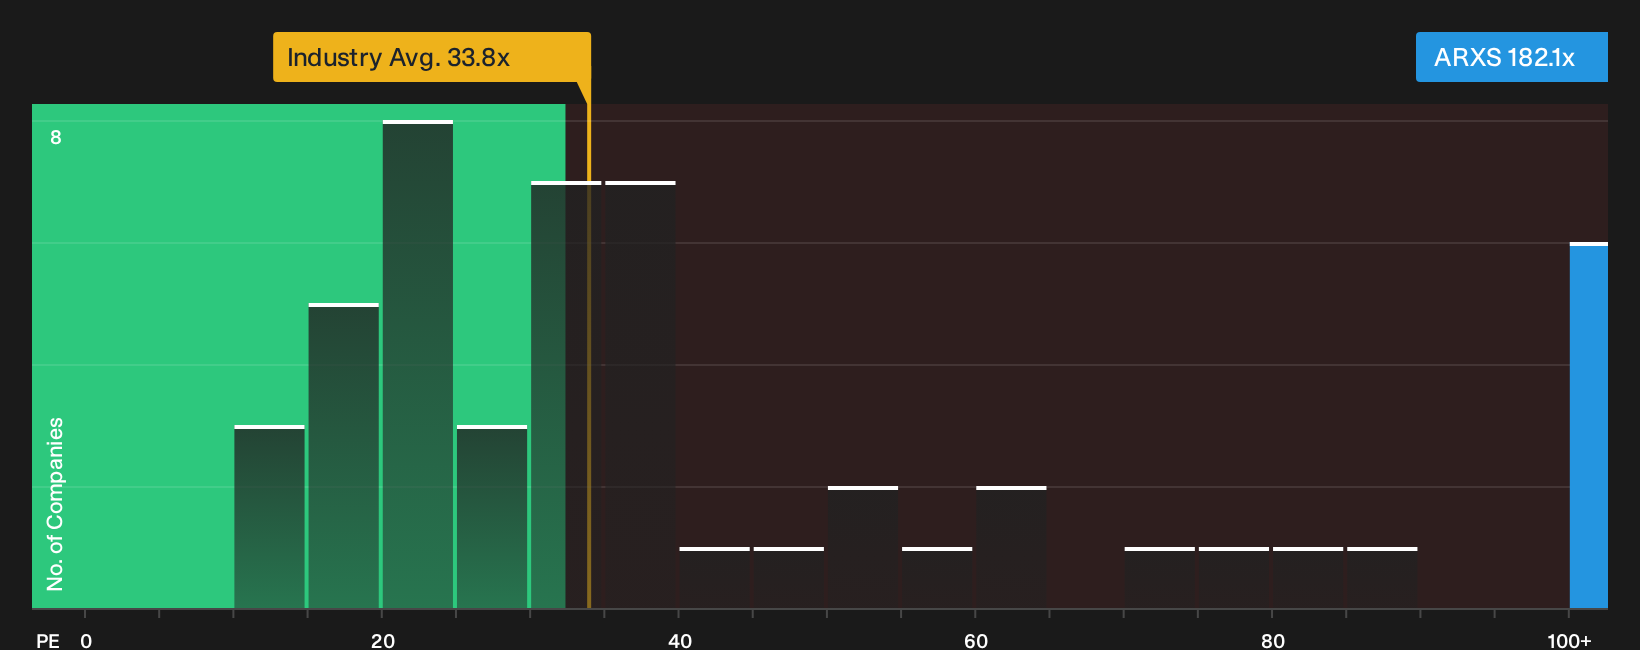1640x650 pixels.
Task: Click the histogram bar at PE 40-45
Action: point(715,578)
